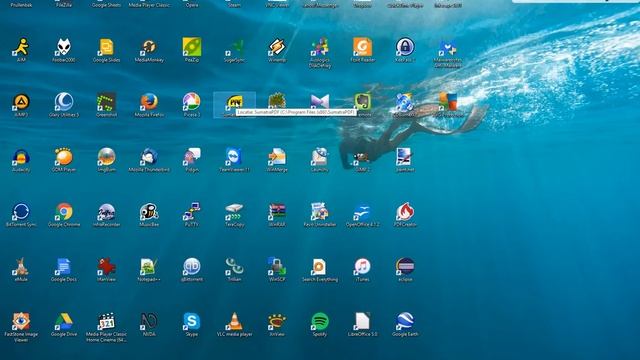The image size is (640, 360).
Task: Click the Google Earth globe icon
Action: click(x=405, y=322)
